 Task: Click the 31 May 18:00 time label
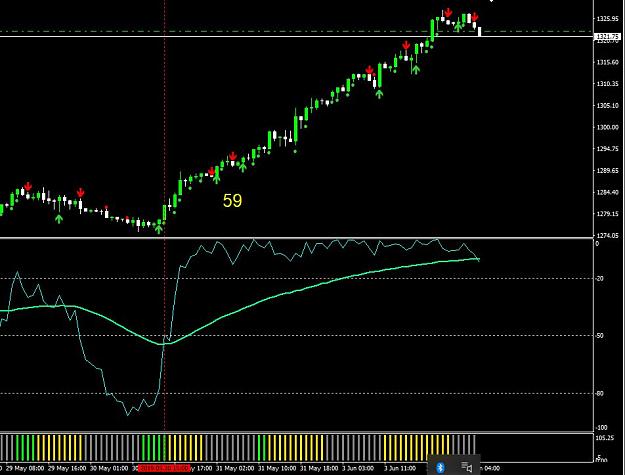pyautogui.click(x=319, y=468)
